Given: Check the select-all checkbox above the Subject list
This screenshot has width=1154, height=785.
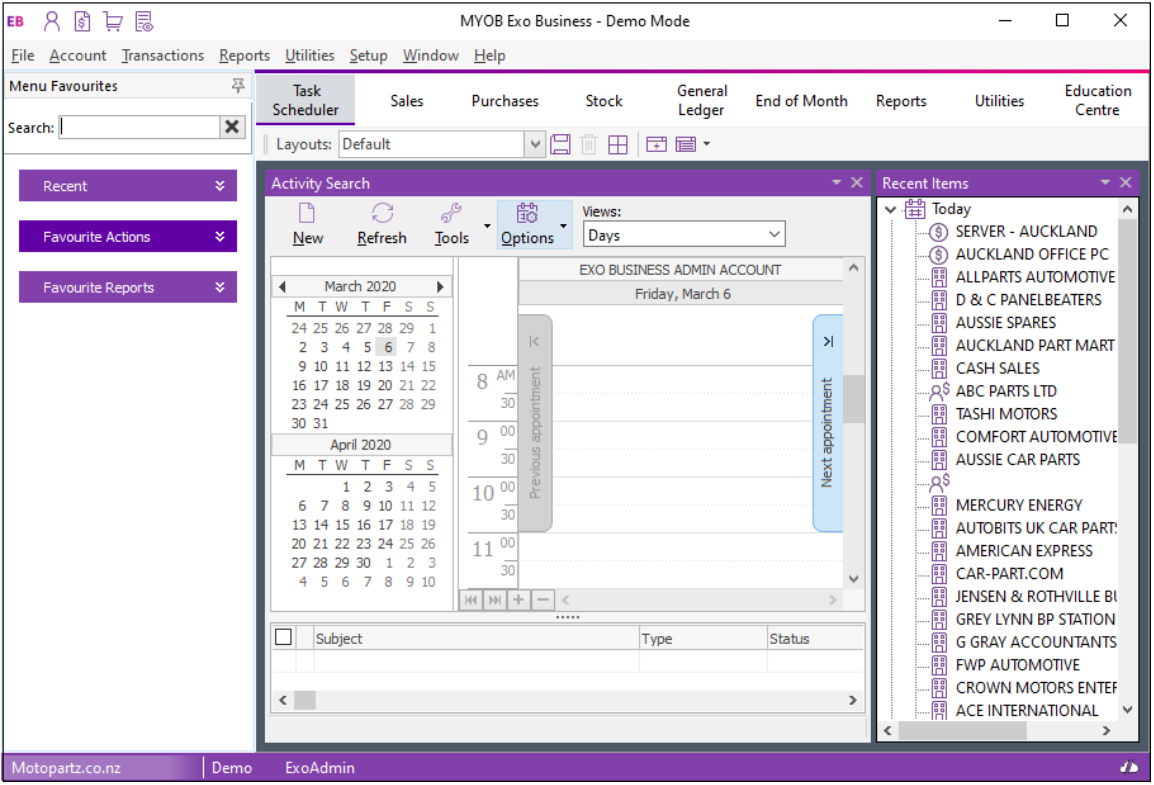Looking at the screenshot, I should (x=283, y=636).
